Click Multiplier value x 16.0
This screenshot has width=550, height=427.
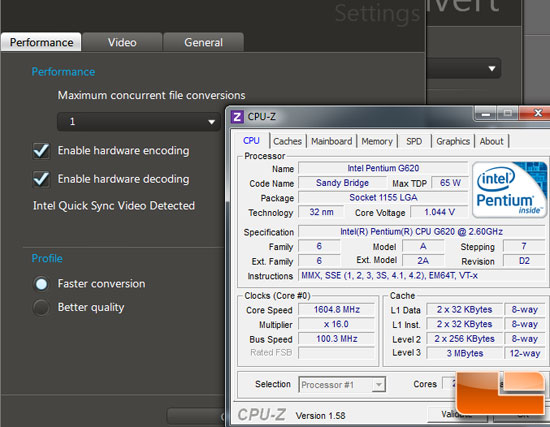click(x=337, y=325)
